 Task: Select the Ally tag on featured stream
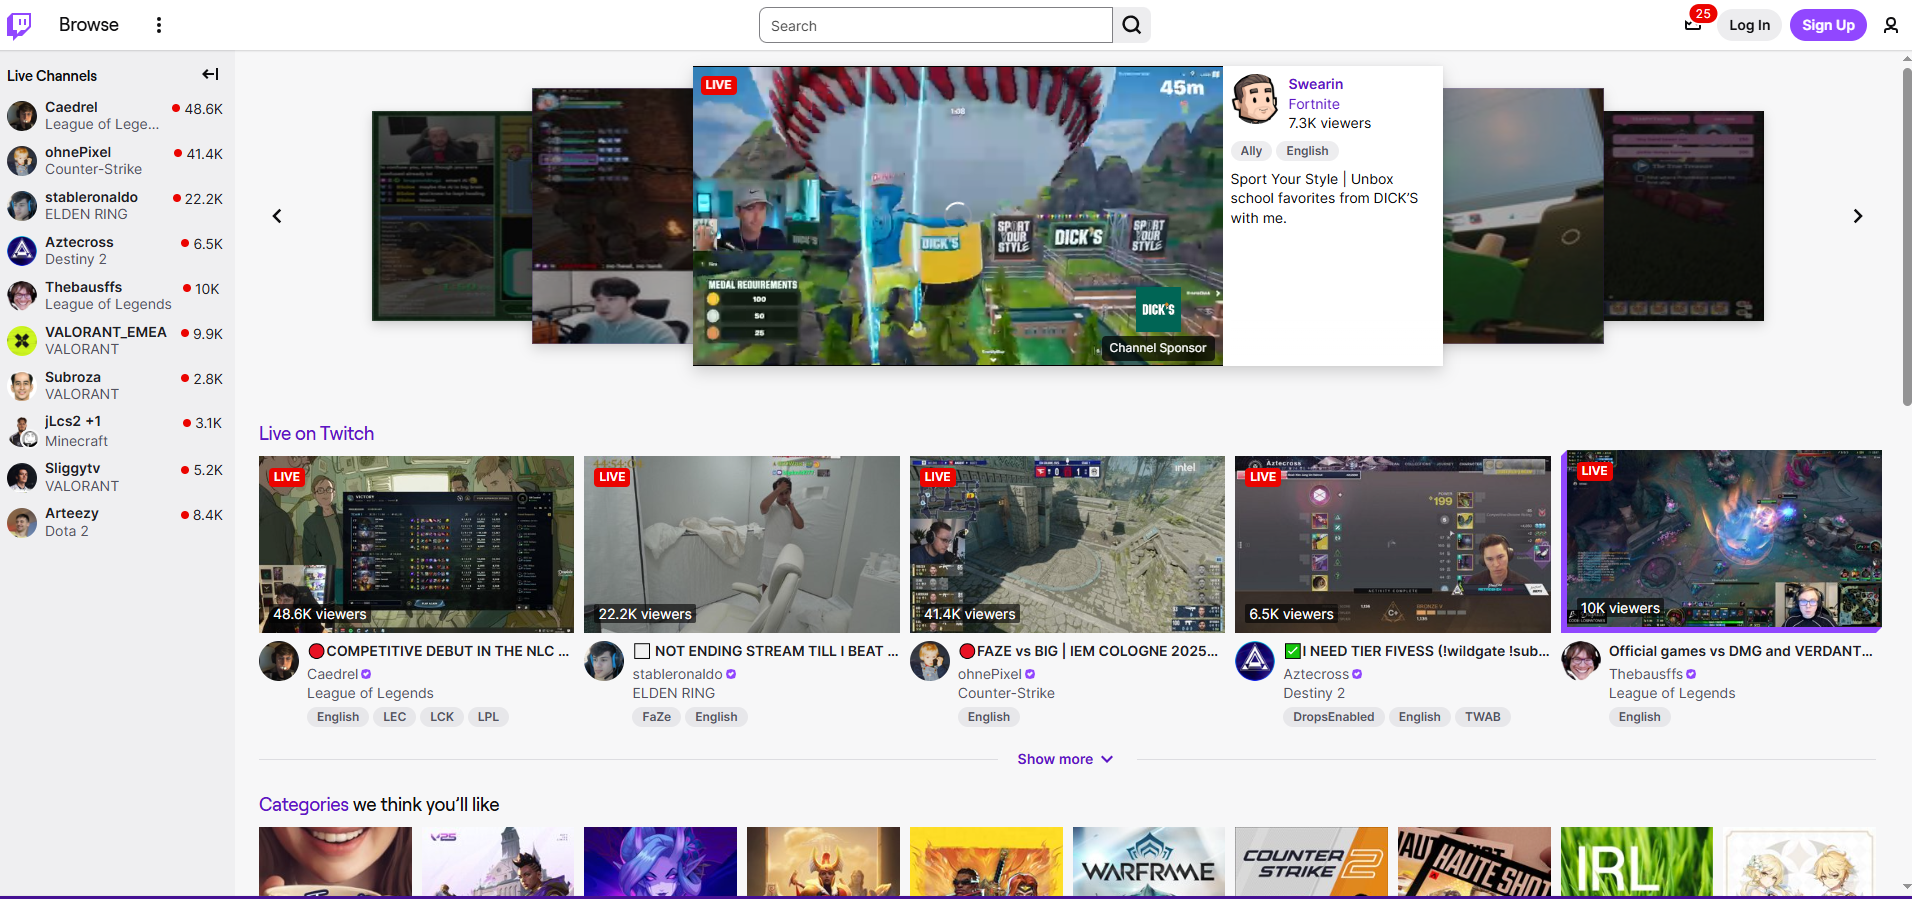(1251, 151)
